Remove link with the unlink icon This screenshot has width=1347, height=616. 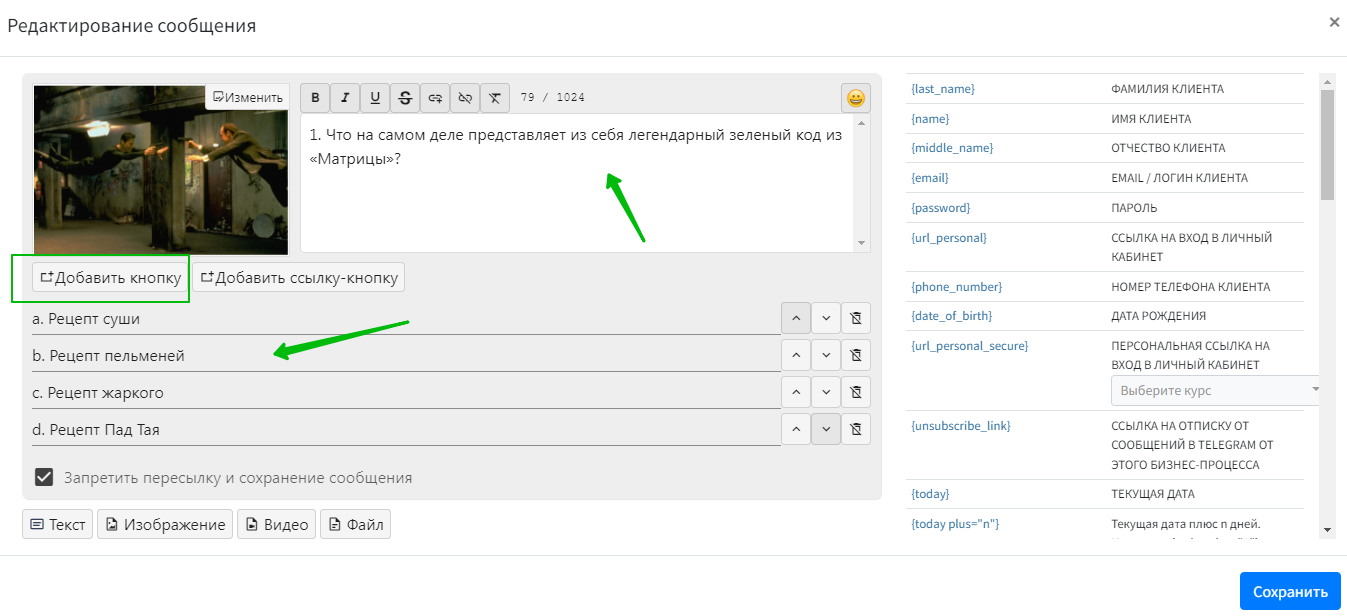click(x=465, y=97)
